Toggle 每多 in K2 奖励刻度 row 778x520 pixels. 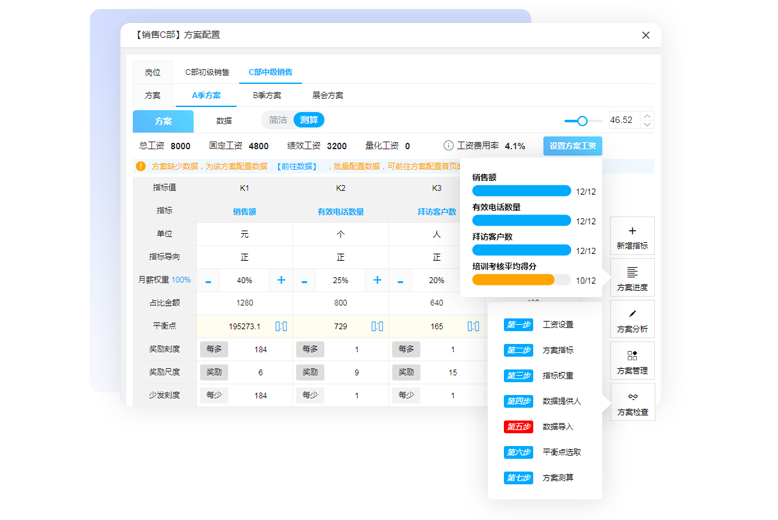click(x=310, y=349)
